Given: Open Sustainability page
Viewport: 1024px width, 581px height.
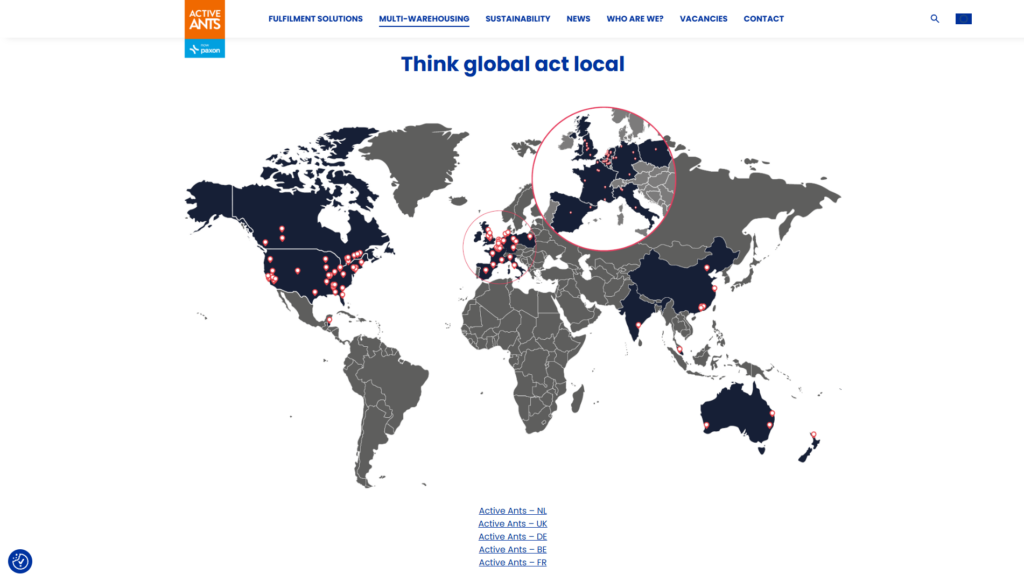Looking at the screenshot, I should tap(518, 19).
